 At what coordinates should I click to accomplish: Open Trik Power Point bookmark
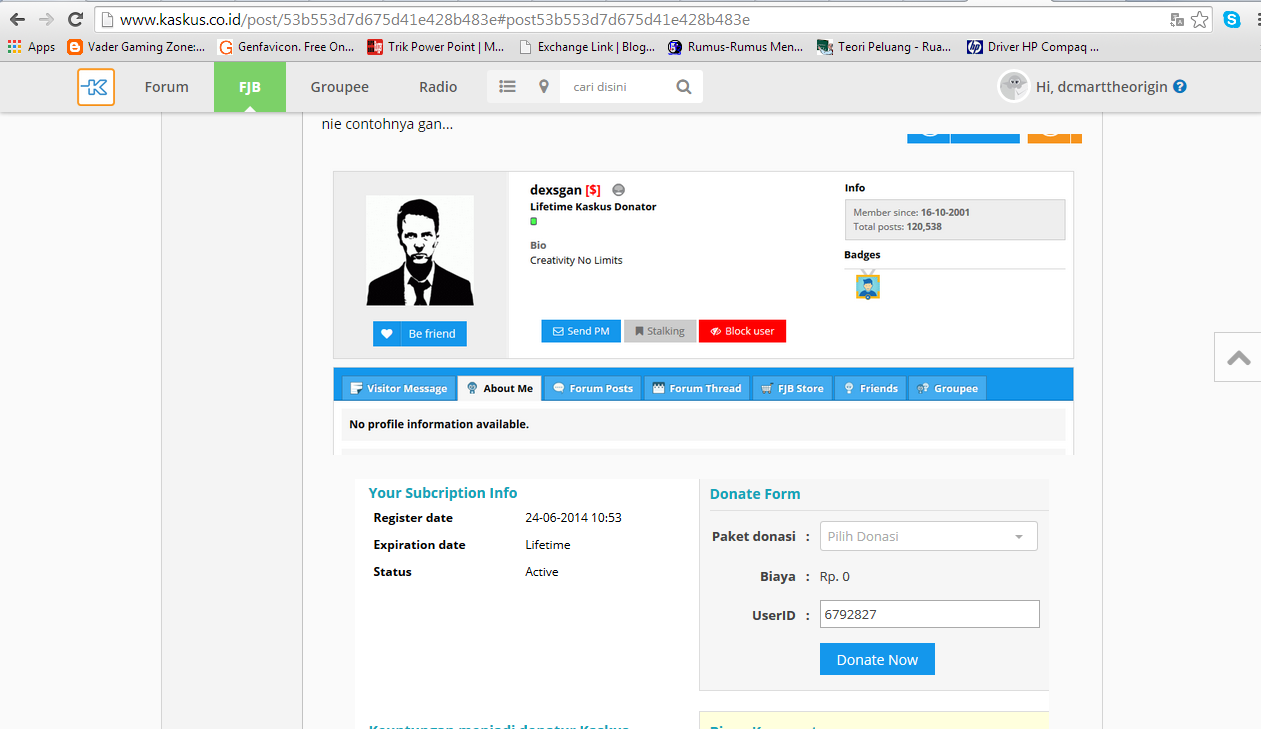tap(436, 46)
